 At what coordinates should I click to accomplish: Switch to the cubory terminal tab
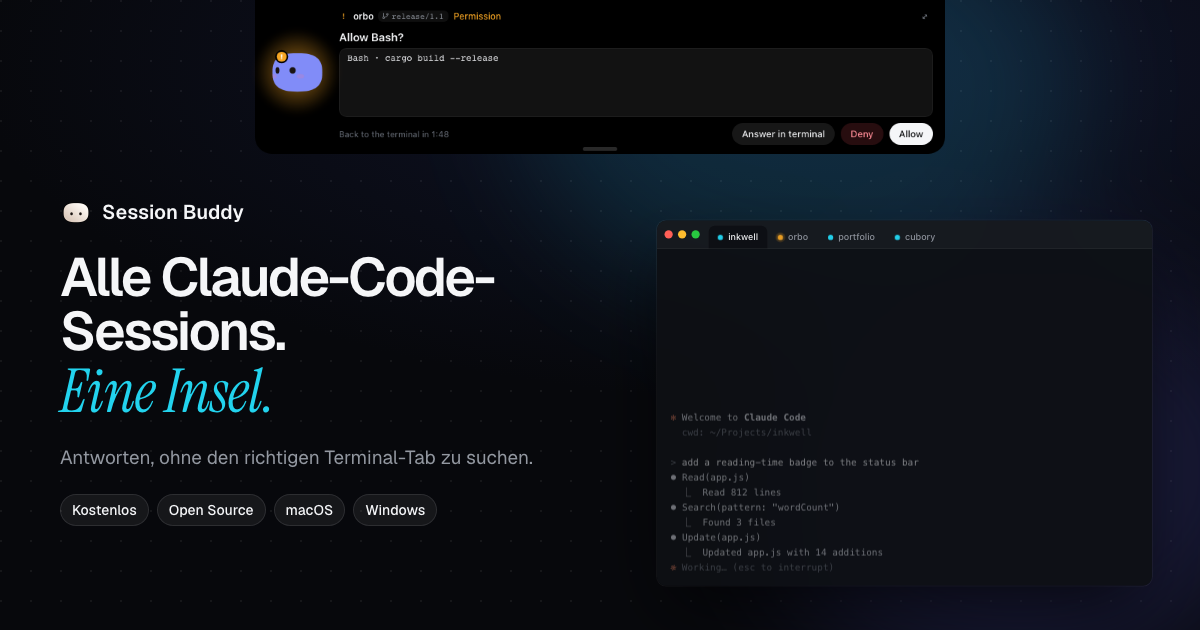pyautogui.click(x=914, y=237)
